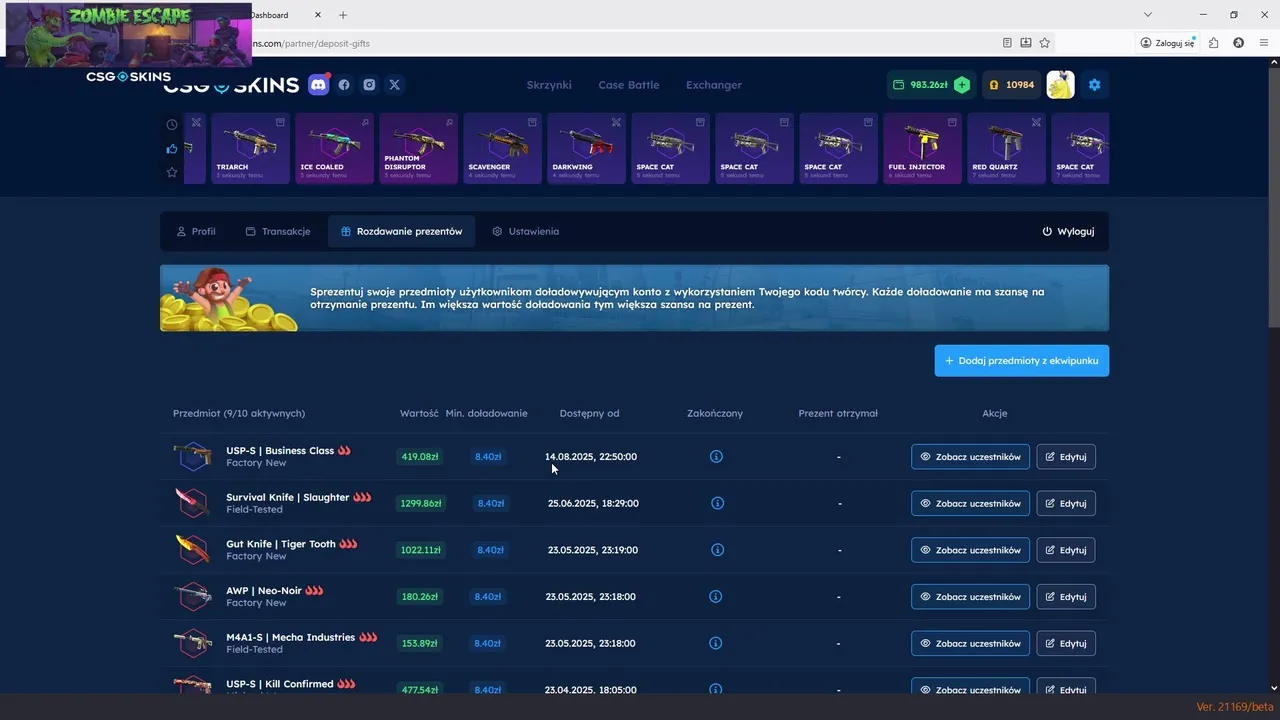Open Firefox hamburger application menu
This screenshot has height=720, width=1280.
pos(1264,43)
